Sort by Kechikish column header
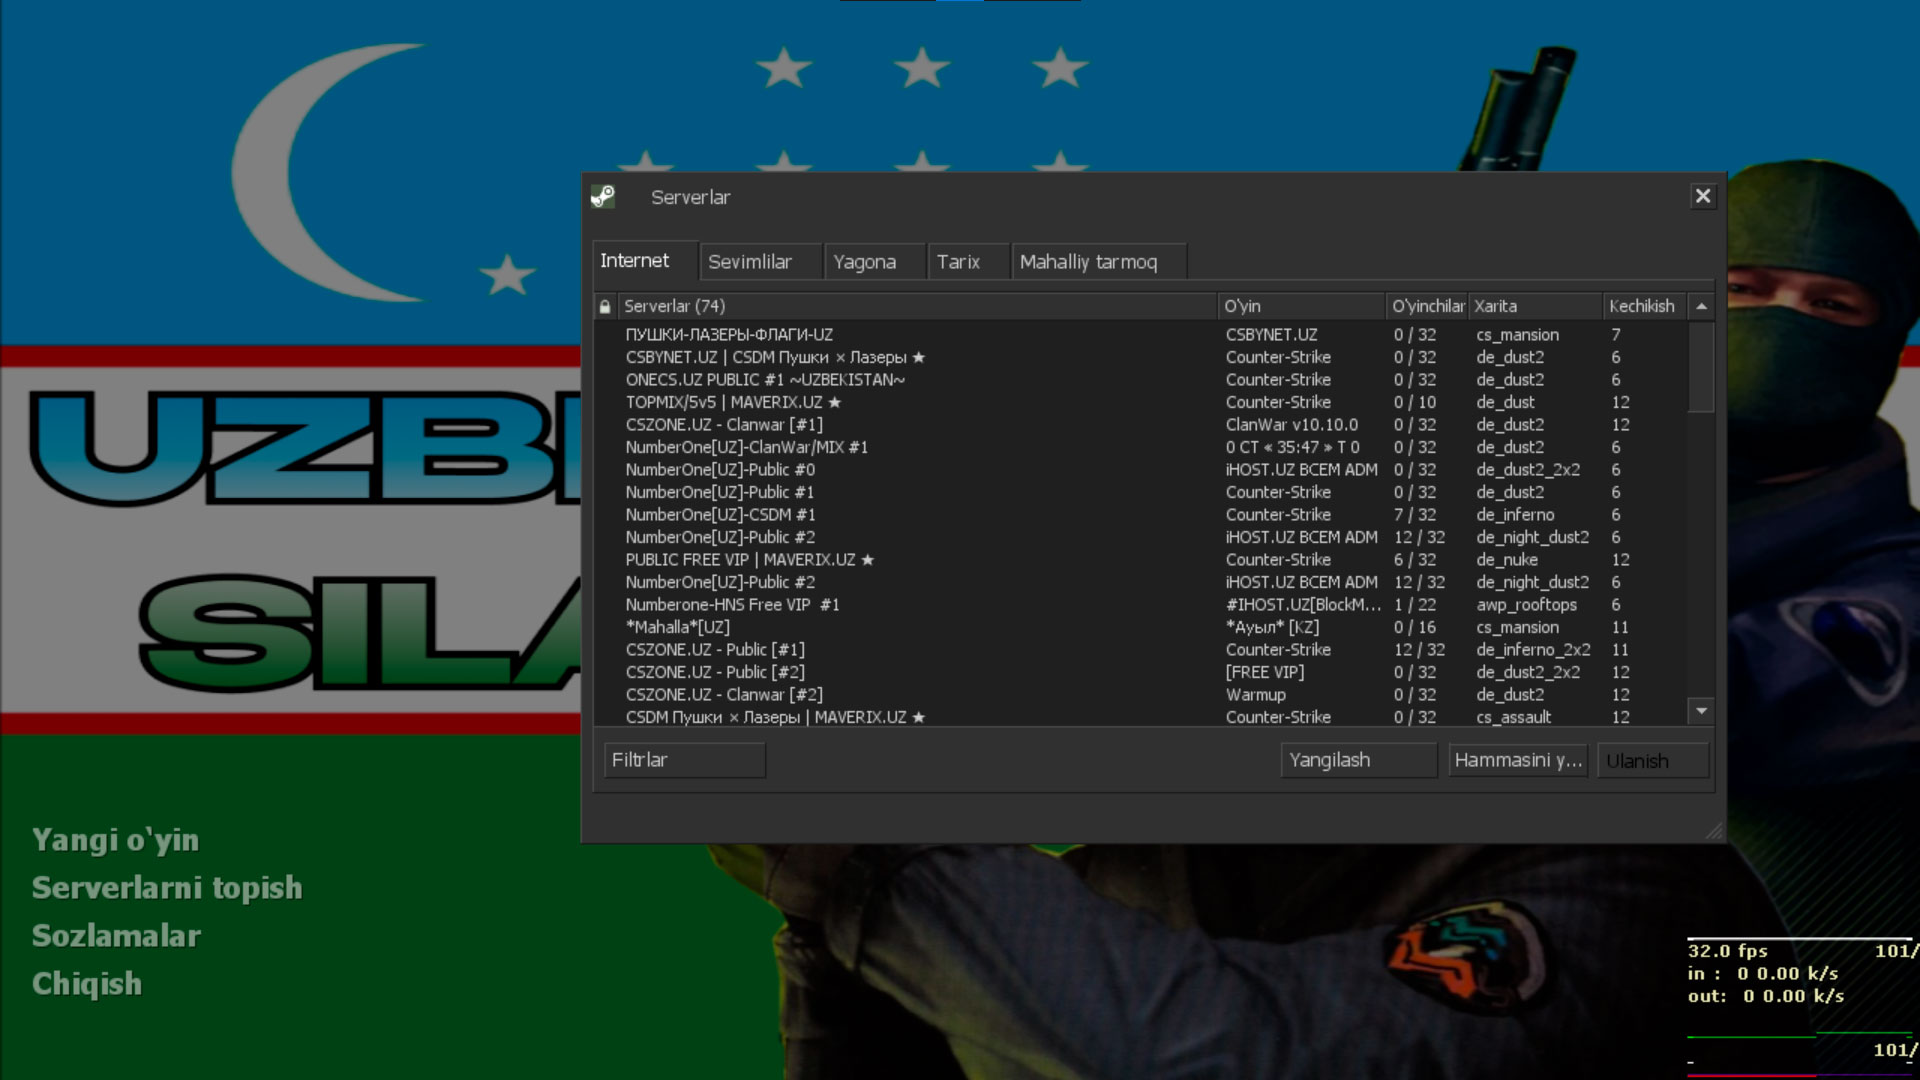 [x=1645, y=306]
